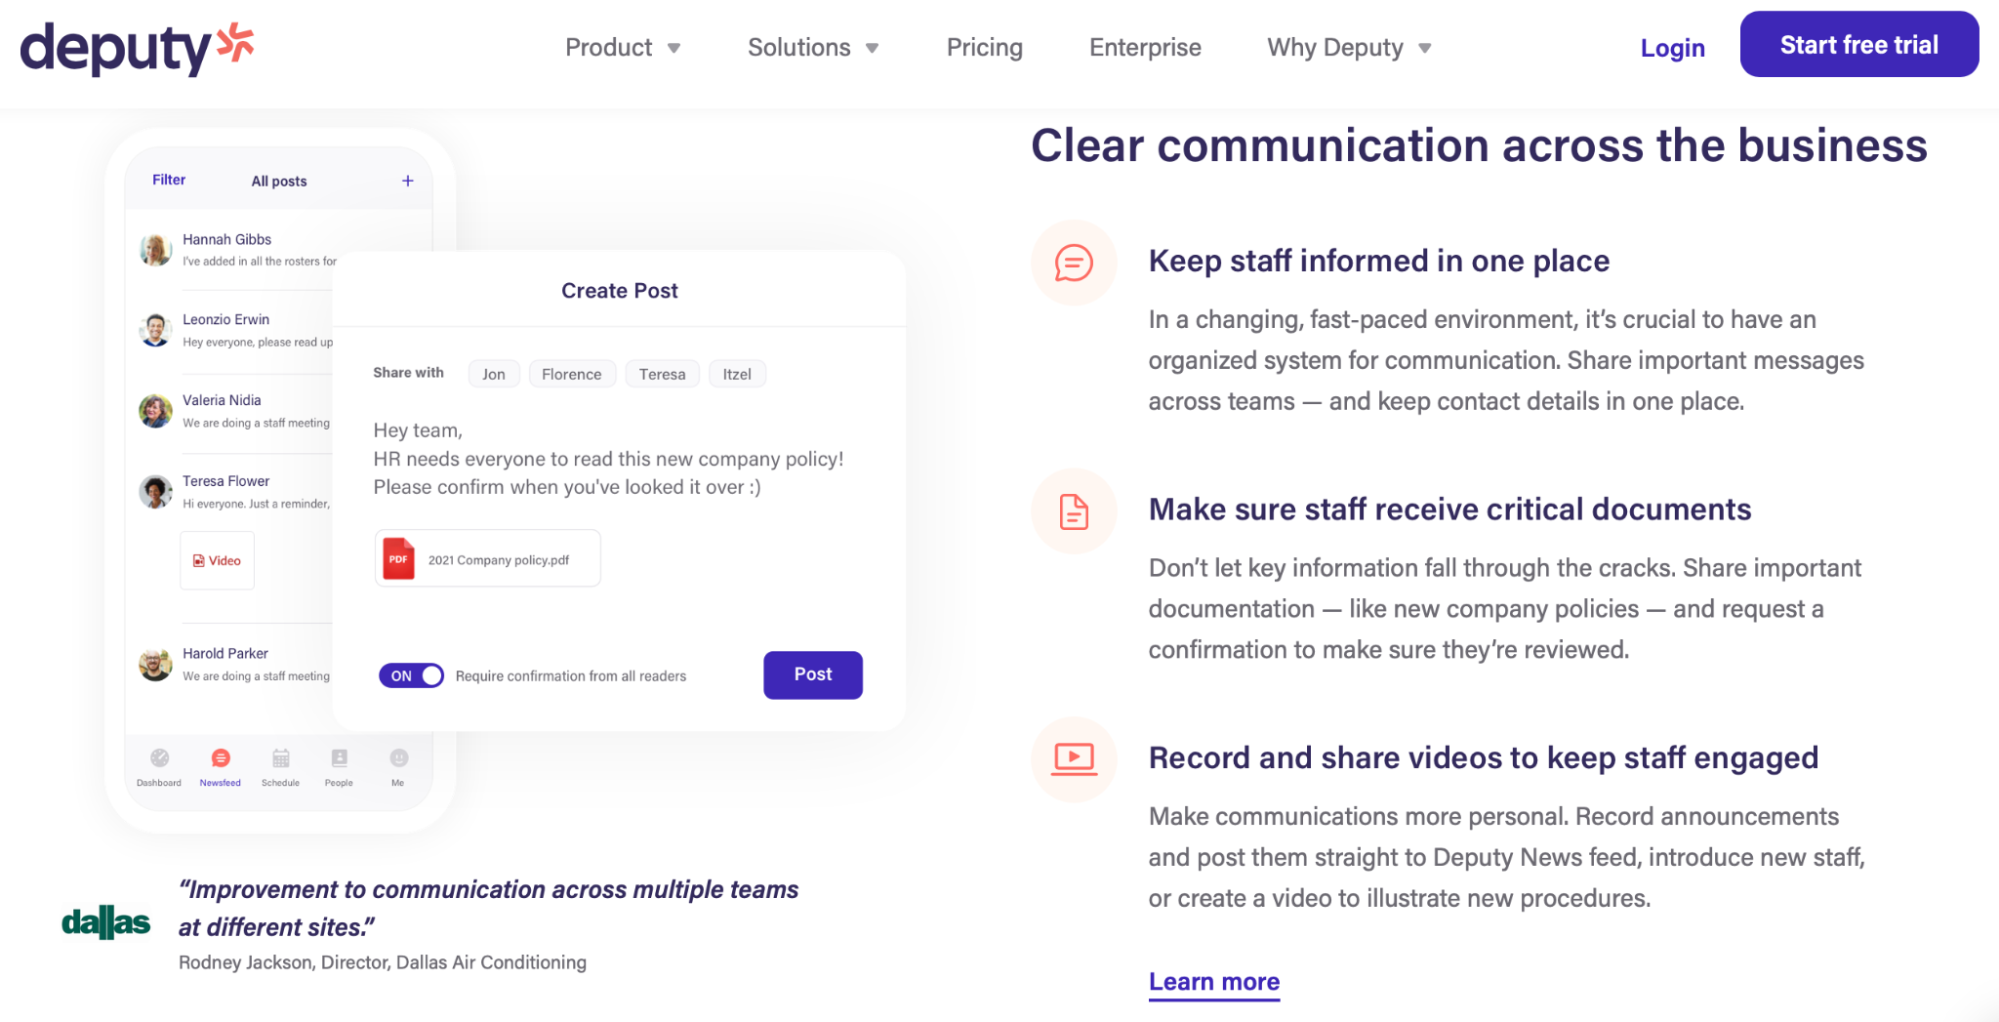Click the Clear communication across the business heading
This screenshot has height=1022, width=1999.
(x=1479, y=146)
